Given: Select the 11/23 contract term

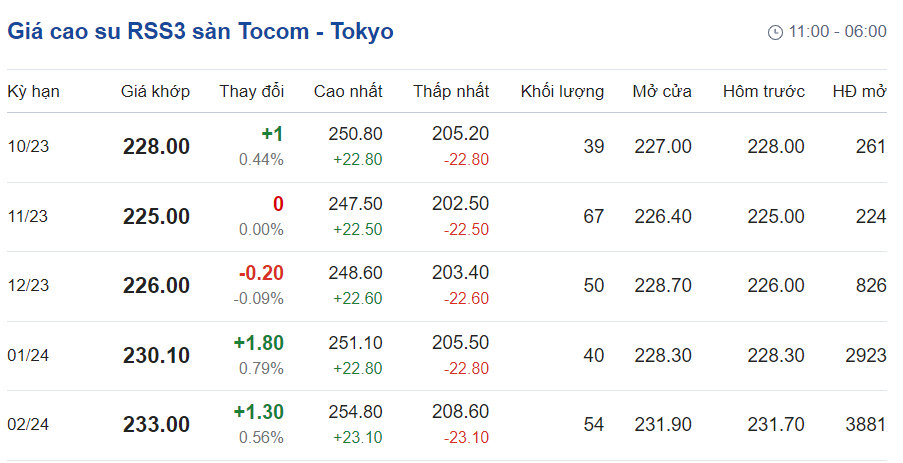Looking at the screenshot, I should 28,216.
